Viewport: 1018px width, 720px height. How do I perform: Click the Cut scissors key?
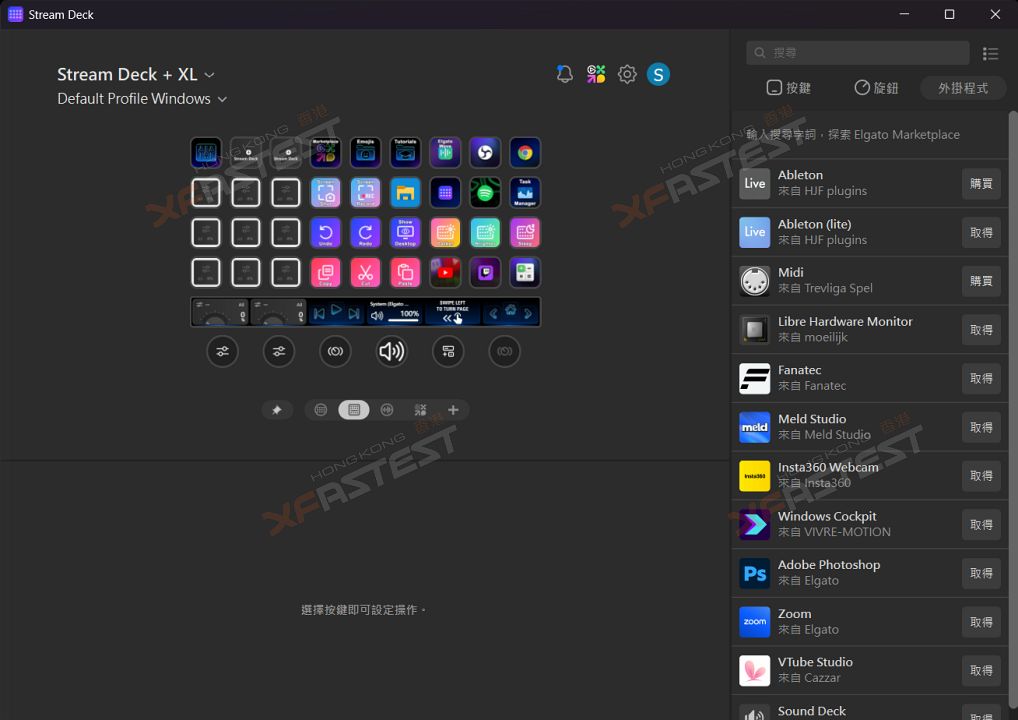[365, 272]
